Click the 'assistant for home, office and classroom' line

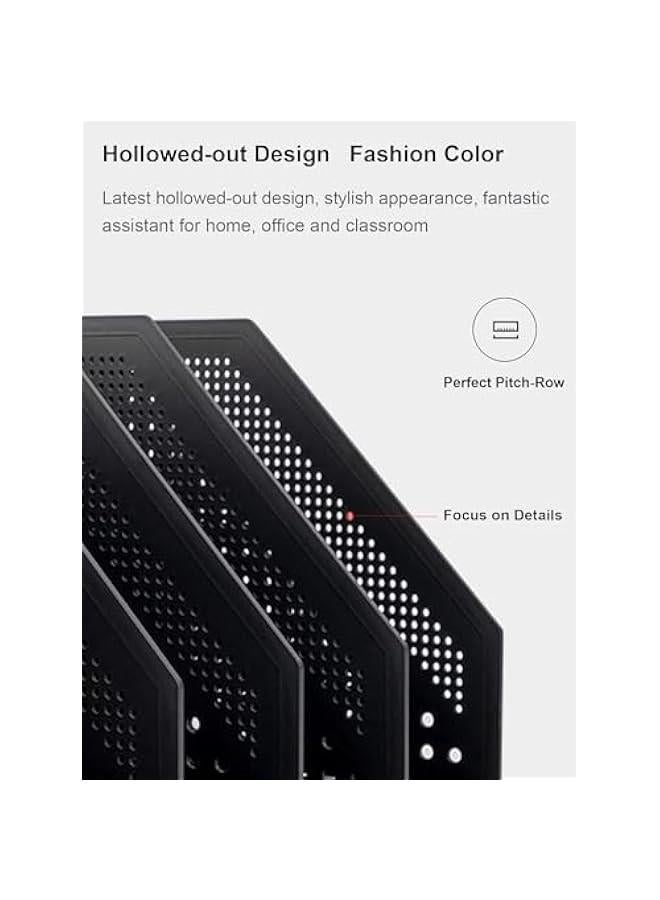click(265, 226)
